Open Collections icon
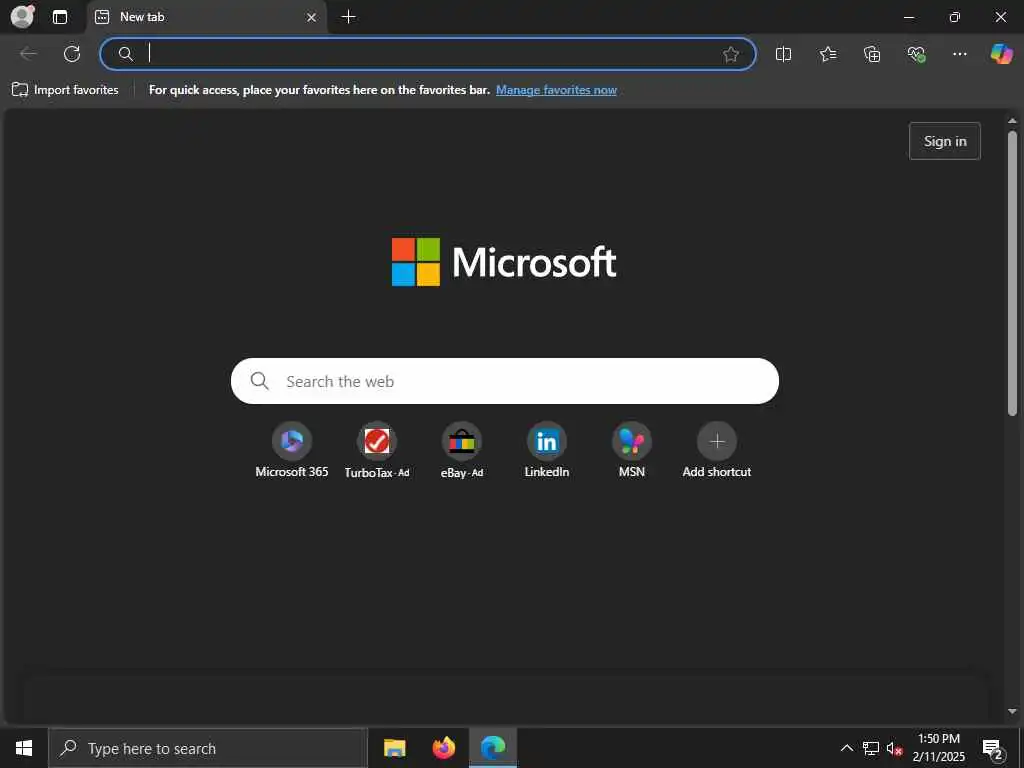The image size is (1024, 768). 872,54
